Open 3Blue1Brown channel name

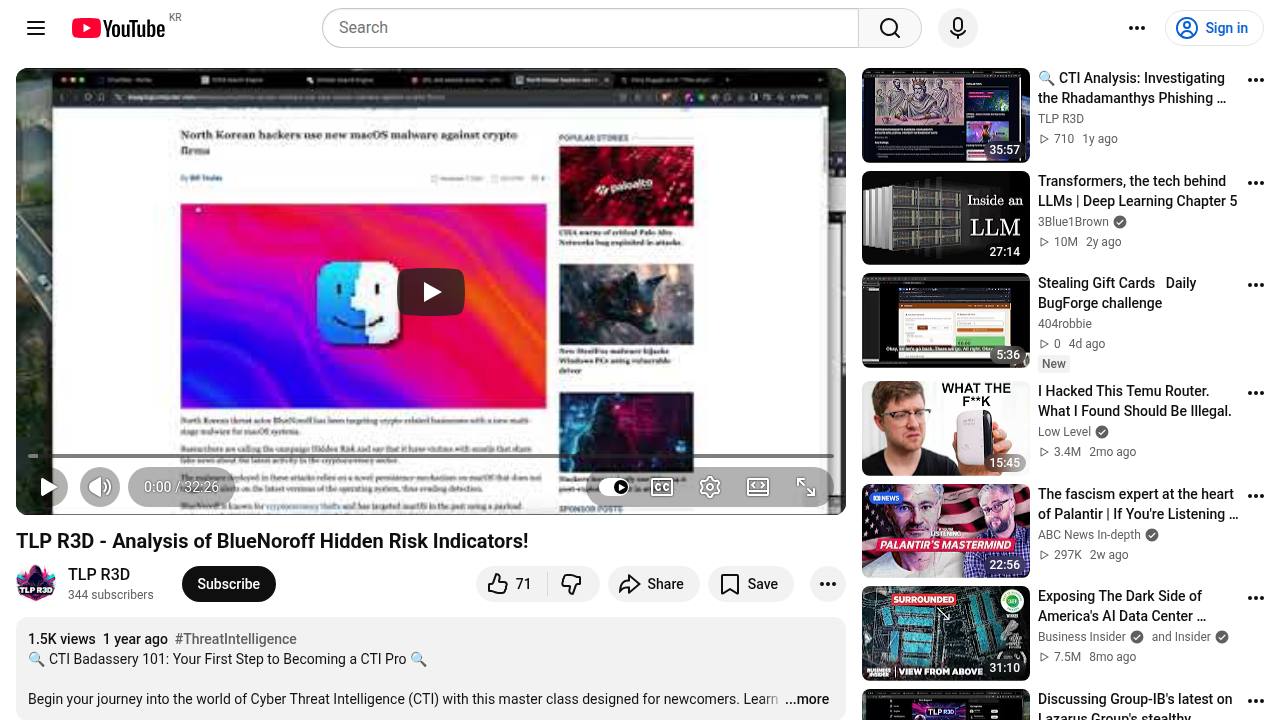click(x=1073, y=222)
